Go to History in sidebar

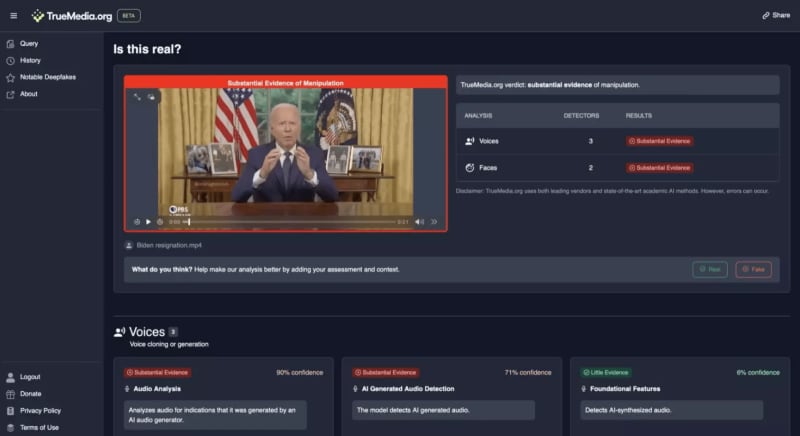pos(30,60)
